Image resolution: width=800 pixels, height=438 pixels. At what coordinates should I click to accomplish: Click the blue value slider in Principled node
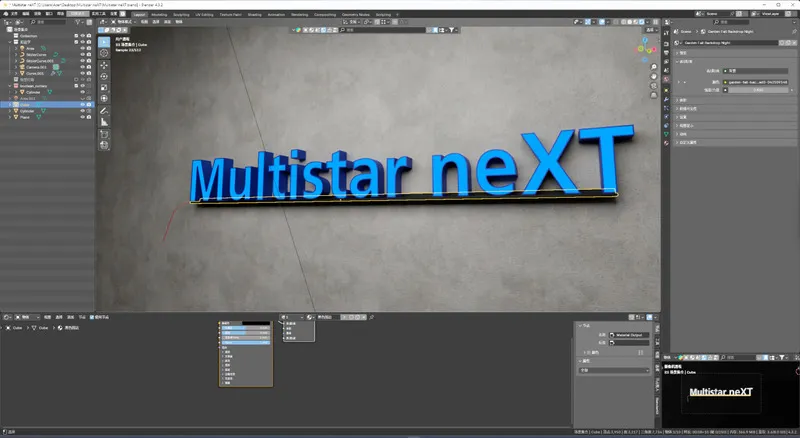click(x=245, y=342)
